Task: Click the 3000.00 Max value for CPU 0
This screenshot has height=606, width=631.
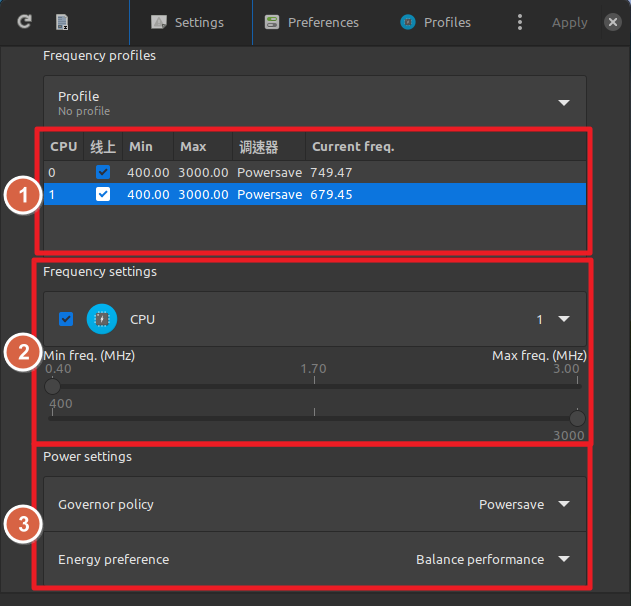Action: 203,173
